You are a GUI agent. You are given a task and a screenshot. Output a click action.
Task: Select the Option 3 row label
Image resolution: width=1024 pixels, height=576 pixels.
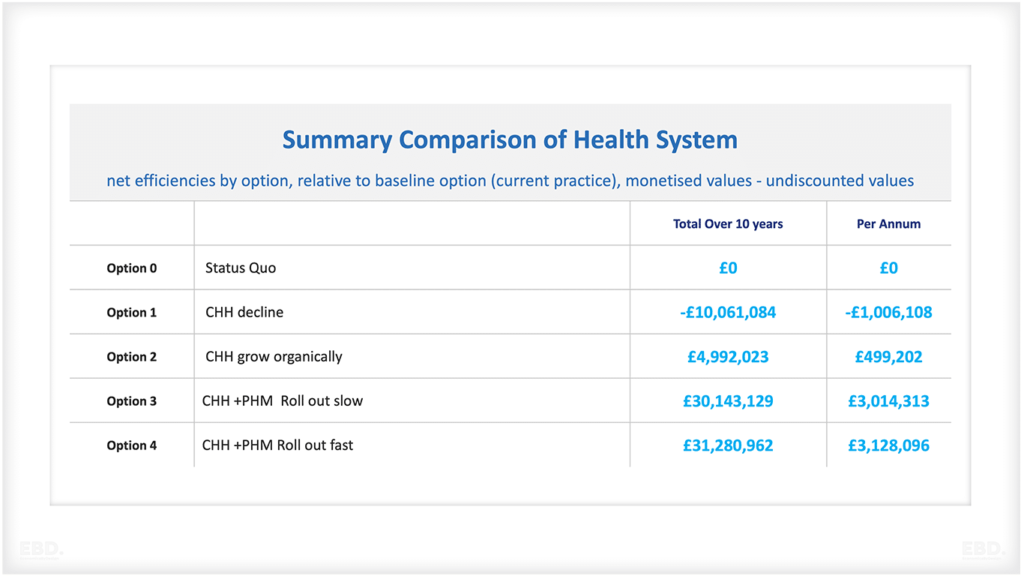[x=132, y=401]
